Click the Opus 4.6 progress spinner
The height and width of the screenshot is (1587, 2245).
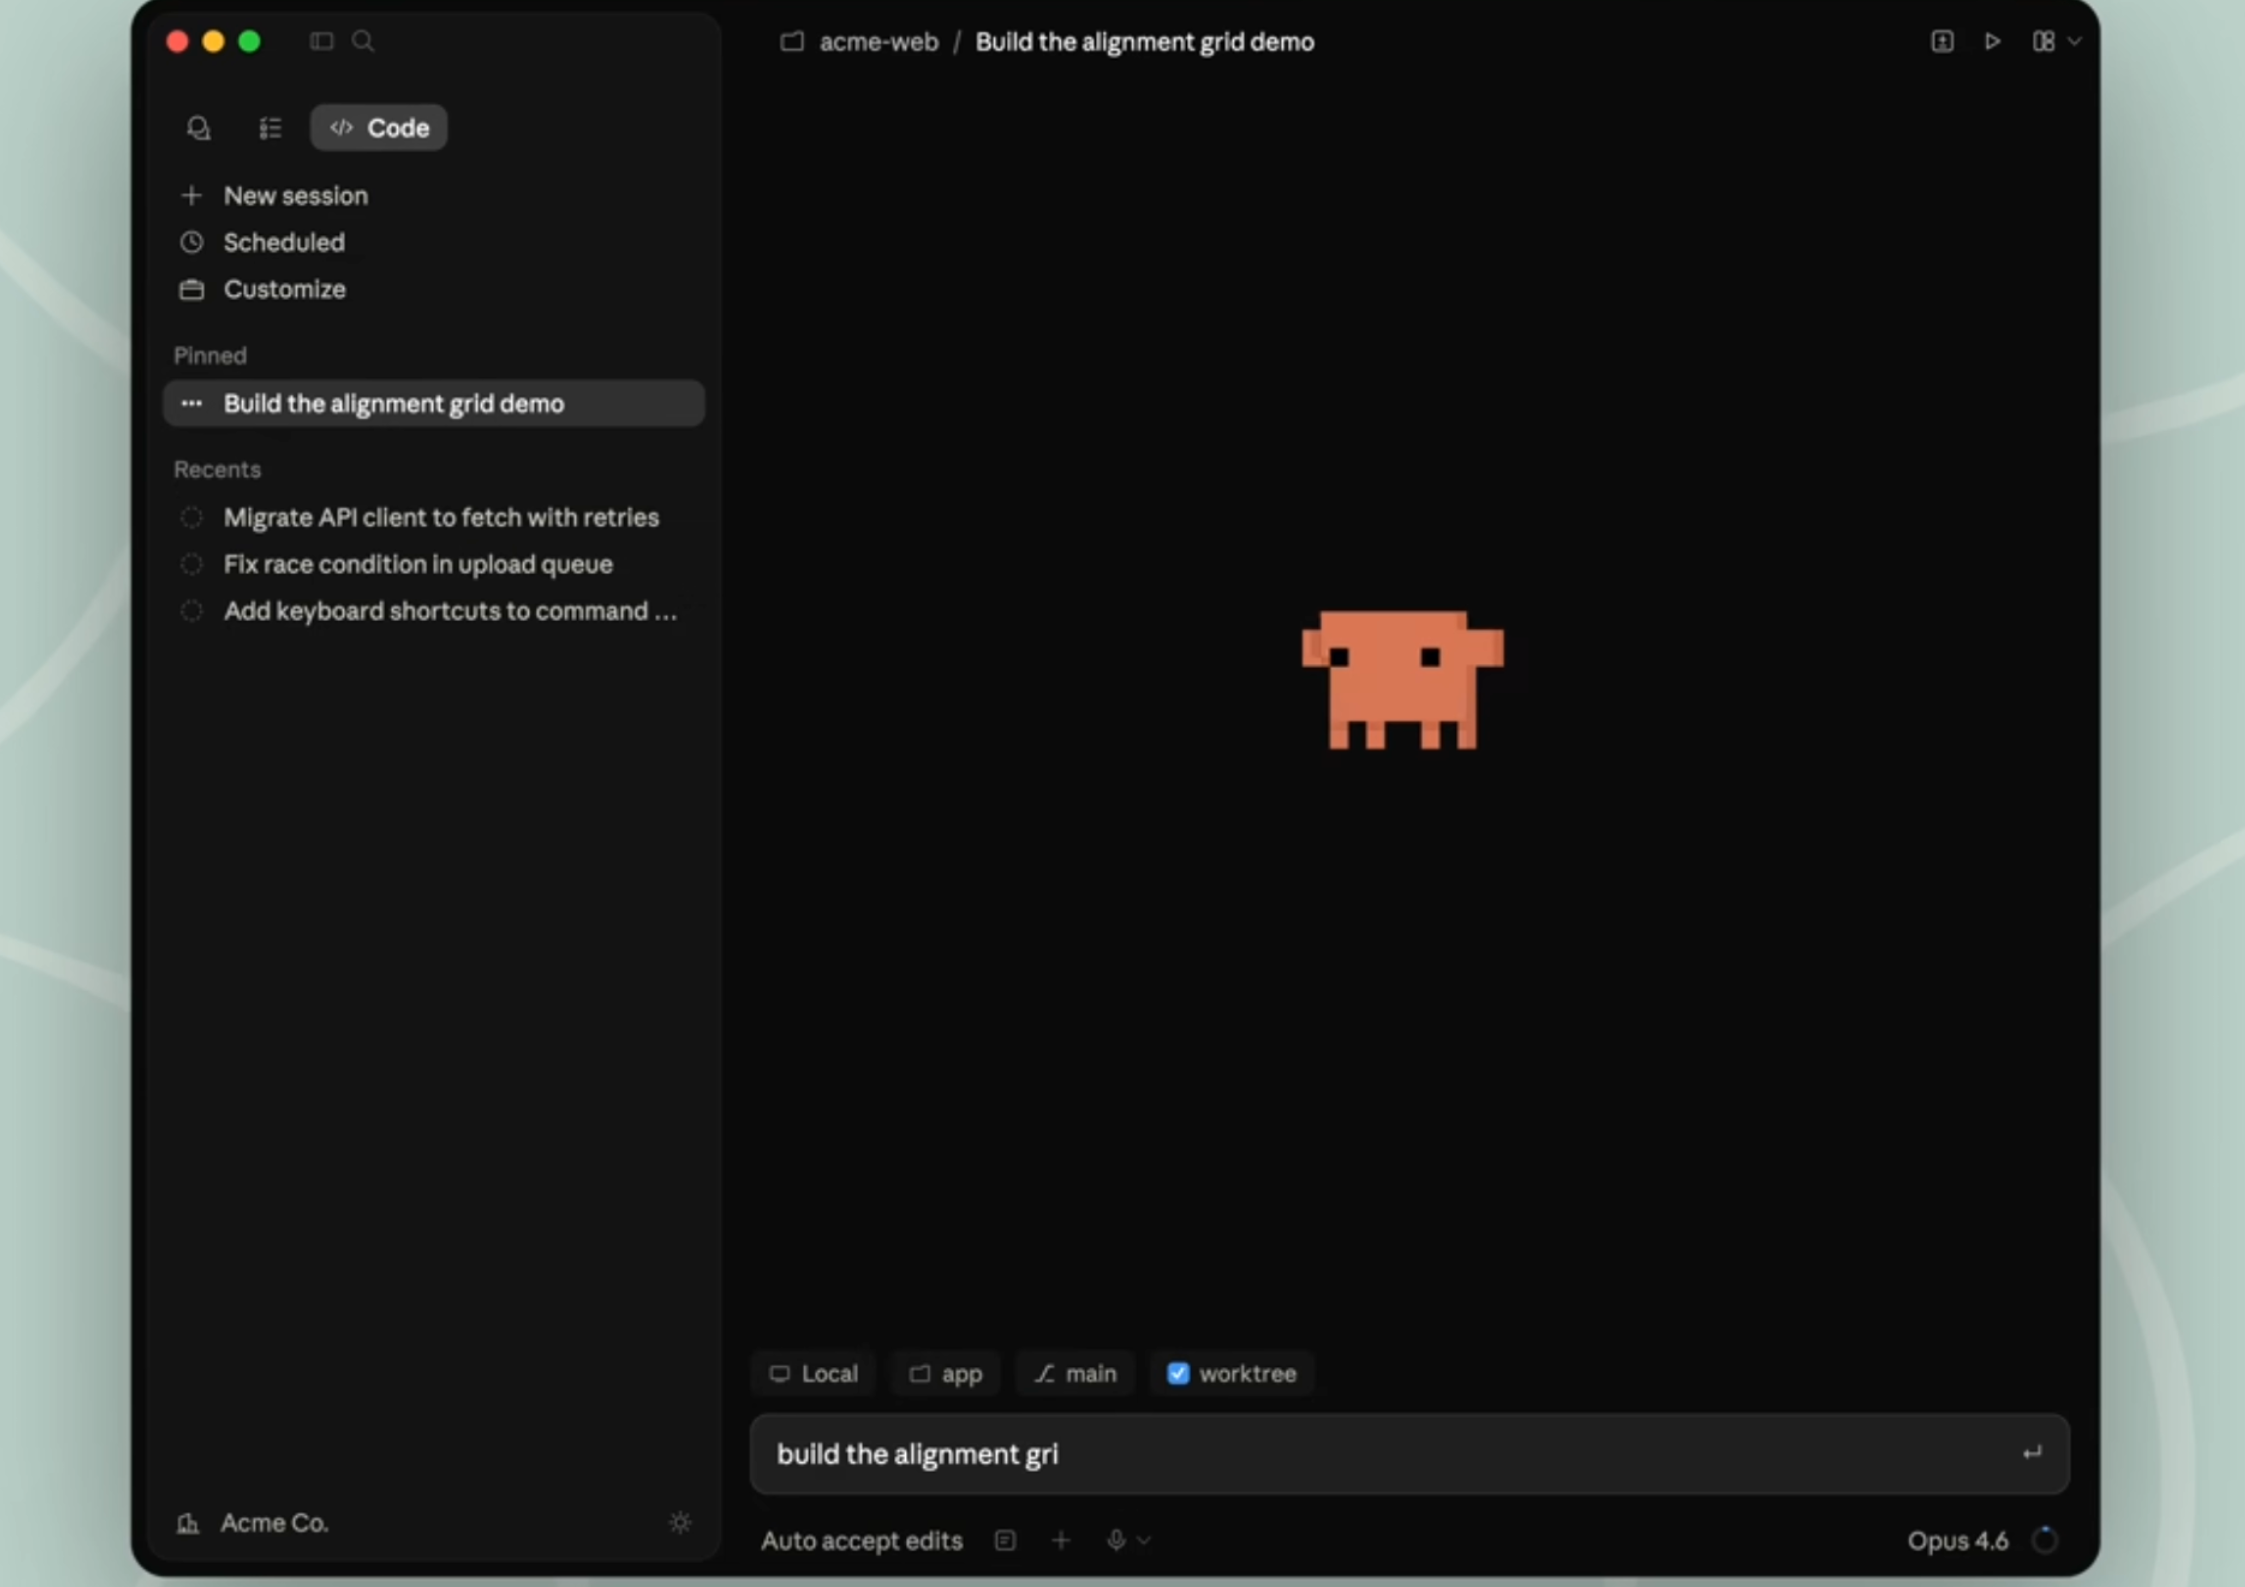pyautogui.click(x=2044, y=1540)
